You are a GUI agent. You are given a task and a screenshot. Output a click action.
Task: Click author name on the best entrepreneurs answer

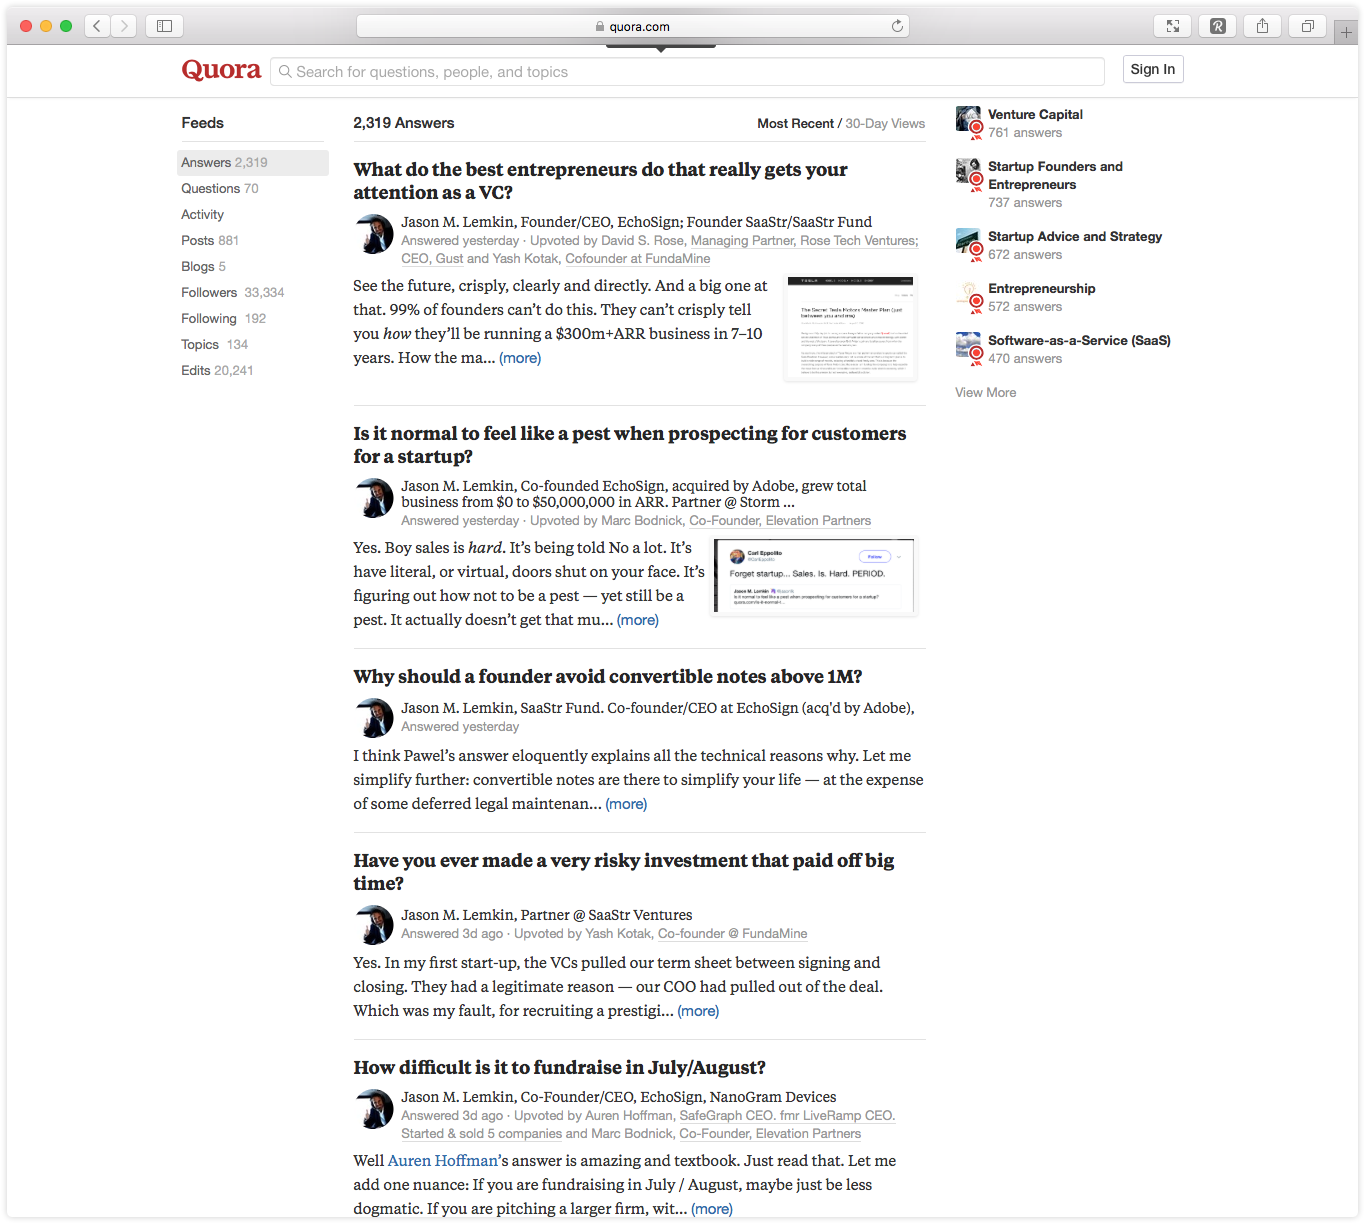tap(458, 222)
